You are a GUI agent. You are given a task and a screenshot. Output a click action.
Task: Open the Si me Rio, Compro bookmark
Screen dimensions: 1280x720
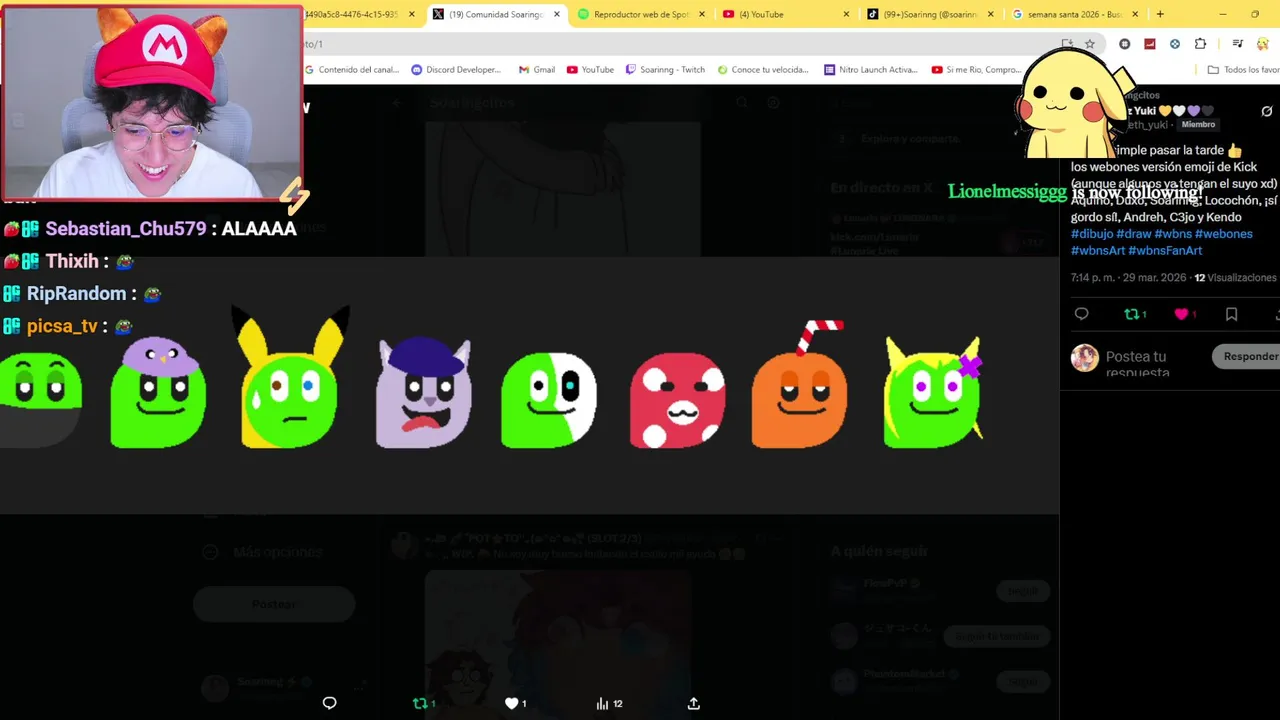click(977, 70)
